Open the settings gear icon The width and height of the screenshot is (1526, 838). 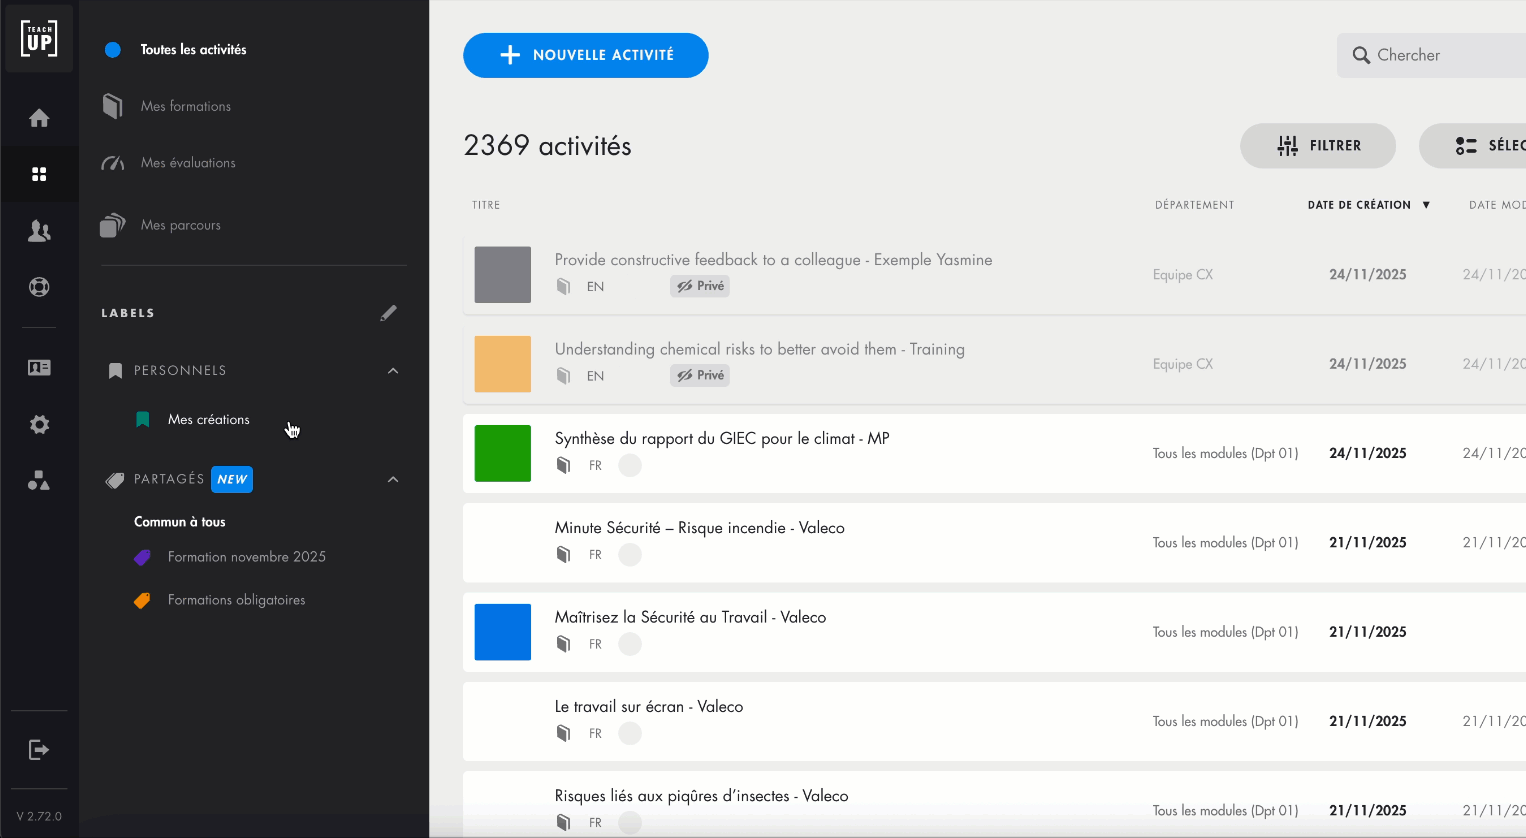(39, 425)
